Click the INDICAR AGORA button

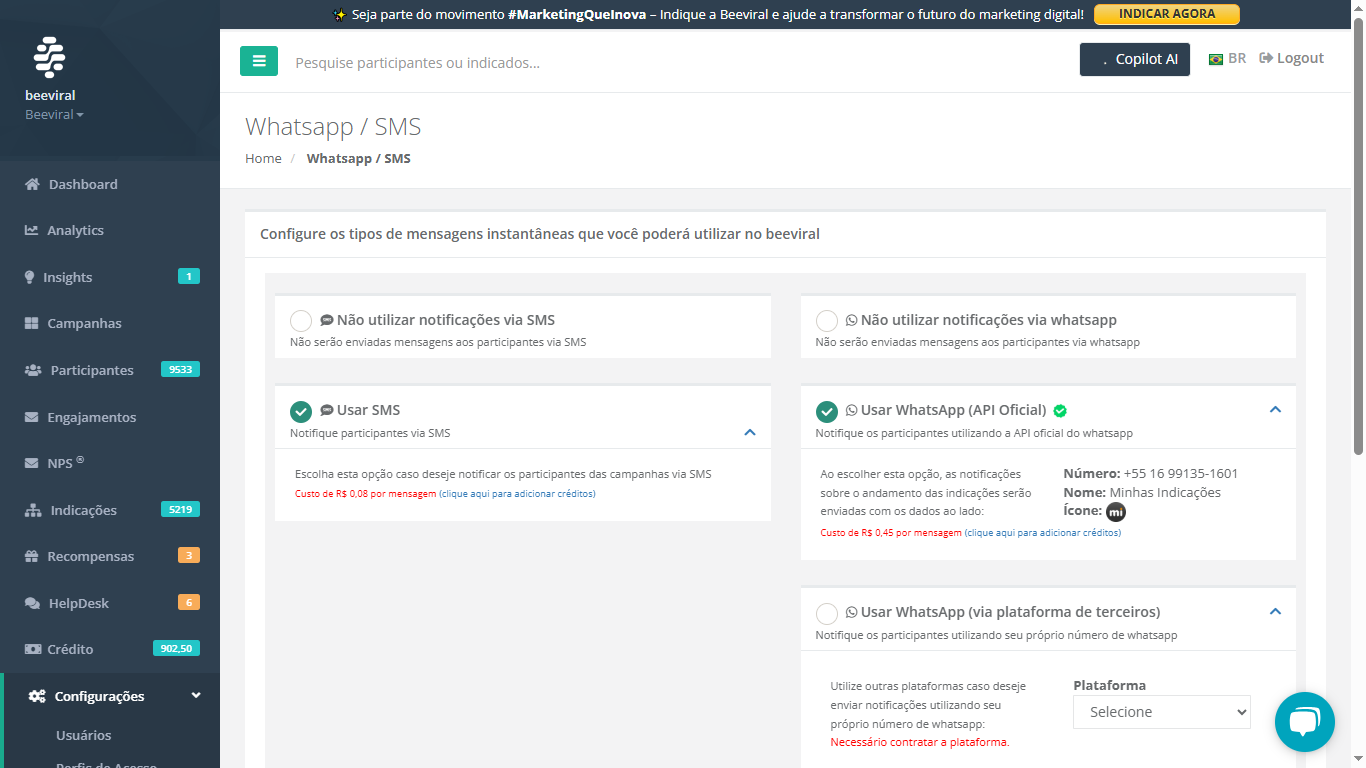coord(1166,14)
